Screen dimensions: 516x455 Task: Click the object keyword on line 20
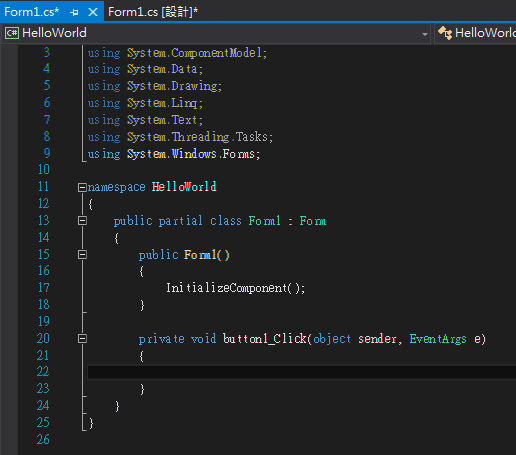coord(332,339)
